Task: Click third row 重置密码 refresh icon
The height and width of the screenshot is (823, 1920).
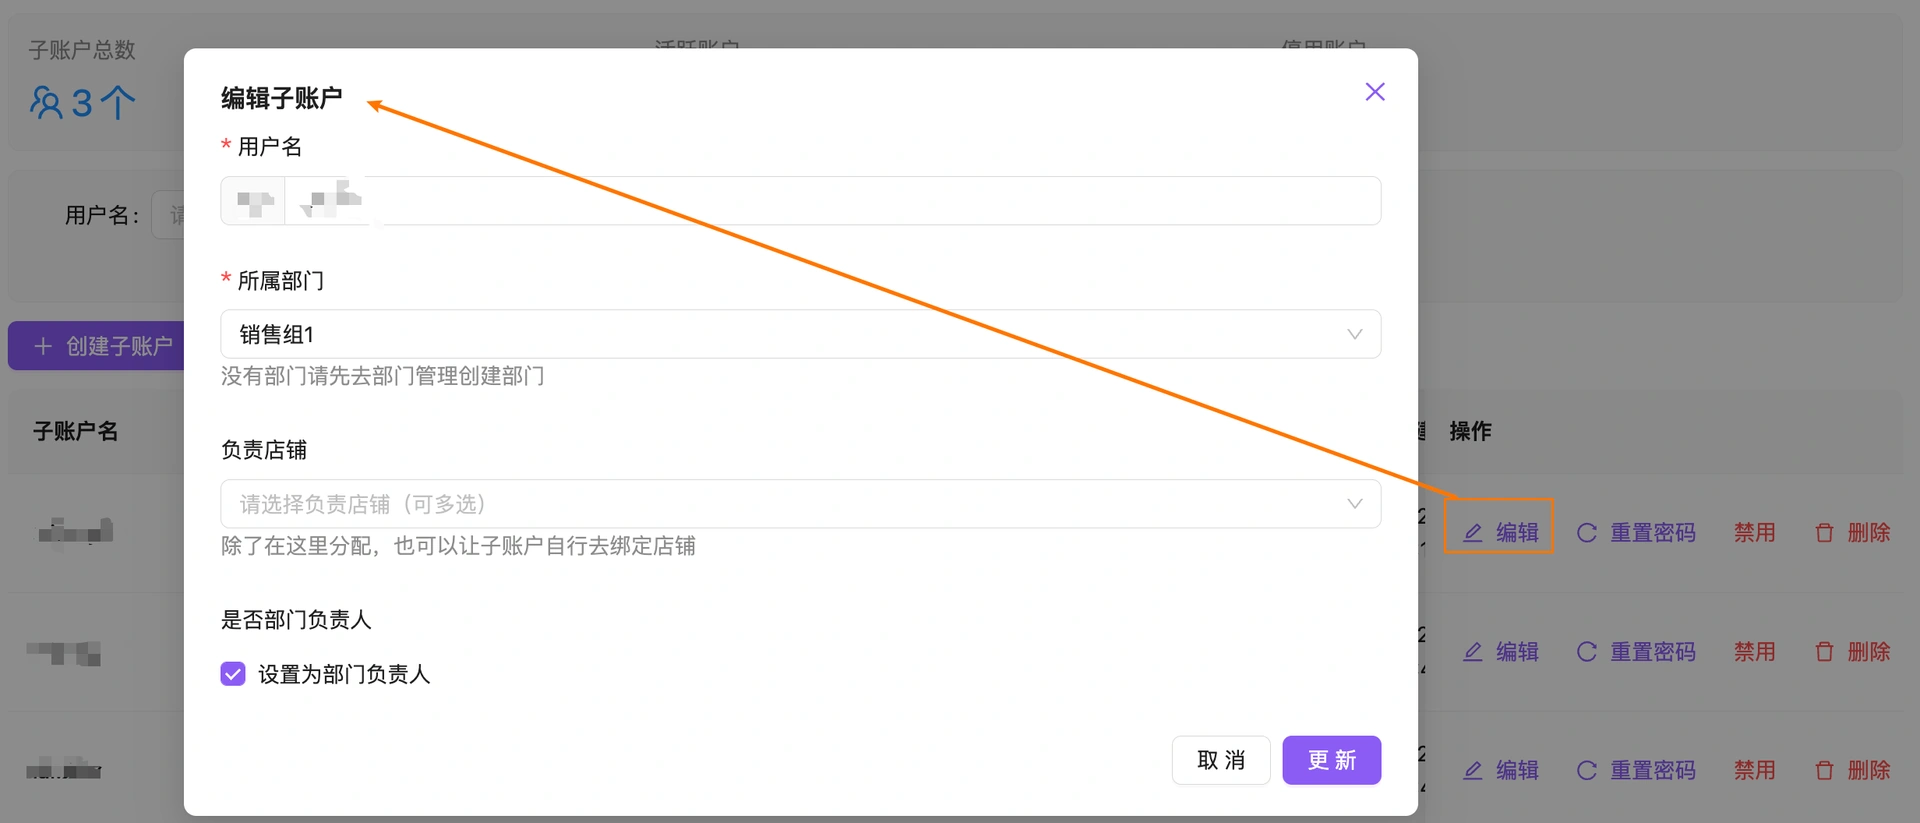Action: point(1587,771)
